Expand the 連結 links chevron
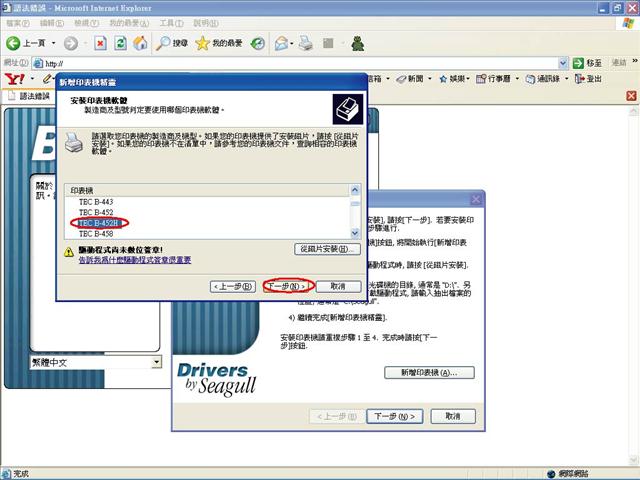 (x=635, y=61)
